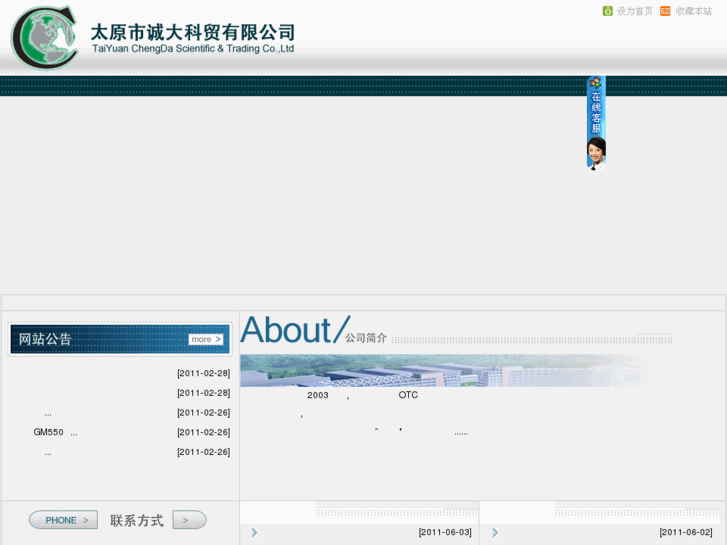
Task: Open the GM550 announcement
Action: [55, 432]
